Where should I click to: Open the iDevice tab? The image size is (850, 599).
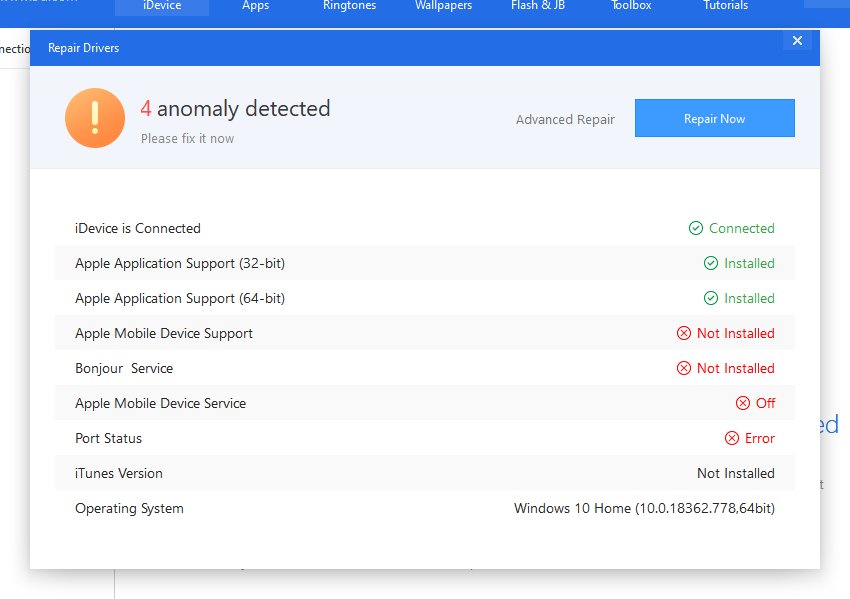(x=162, y=6)
